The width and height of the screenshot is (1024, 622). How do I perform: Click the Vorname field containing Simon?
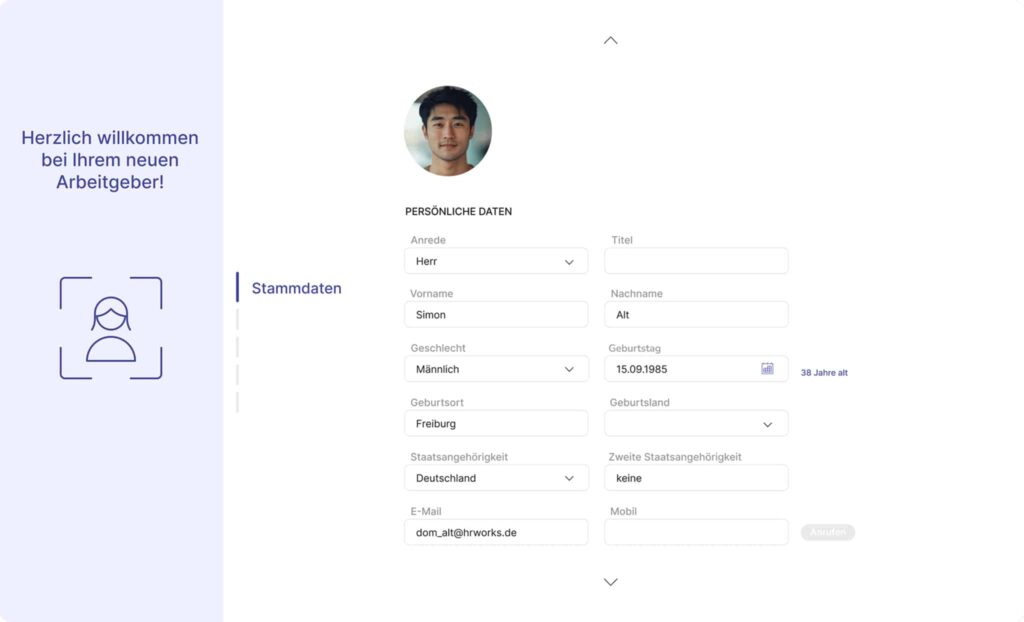click(496, 315)
